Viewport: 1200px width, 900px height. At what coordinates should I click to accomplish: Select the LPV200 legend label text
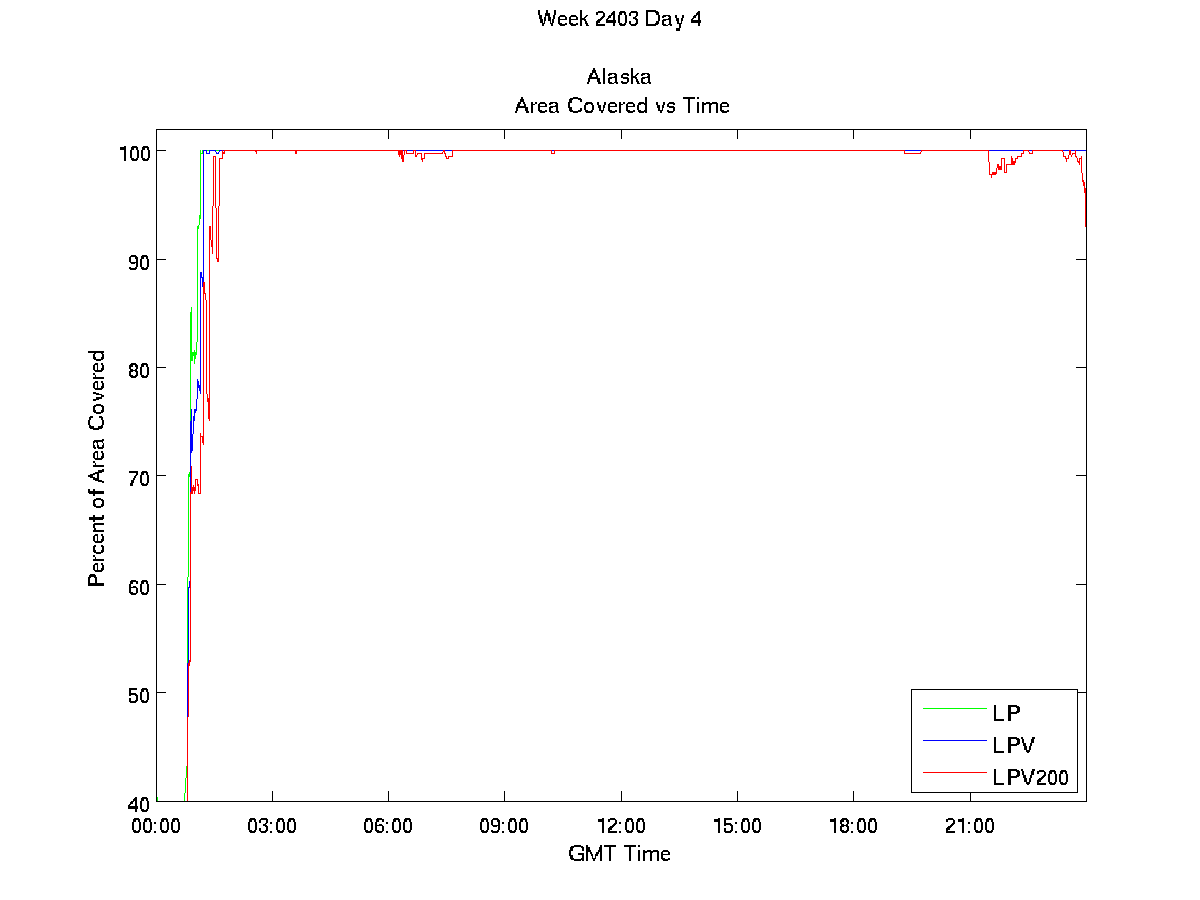(1030, 776)
